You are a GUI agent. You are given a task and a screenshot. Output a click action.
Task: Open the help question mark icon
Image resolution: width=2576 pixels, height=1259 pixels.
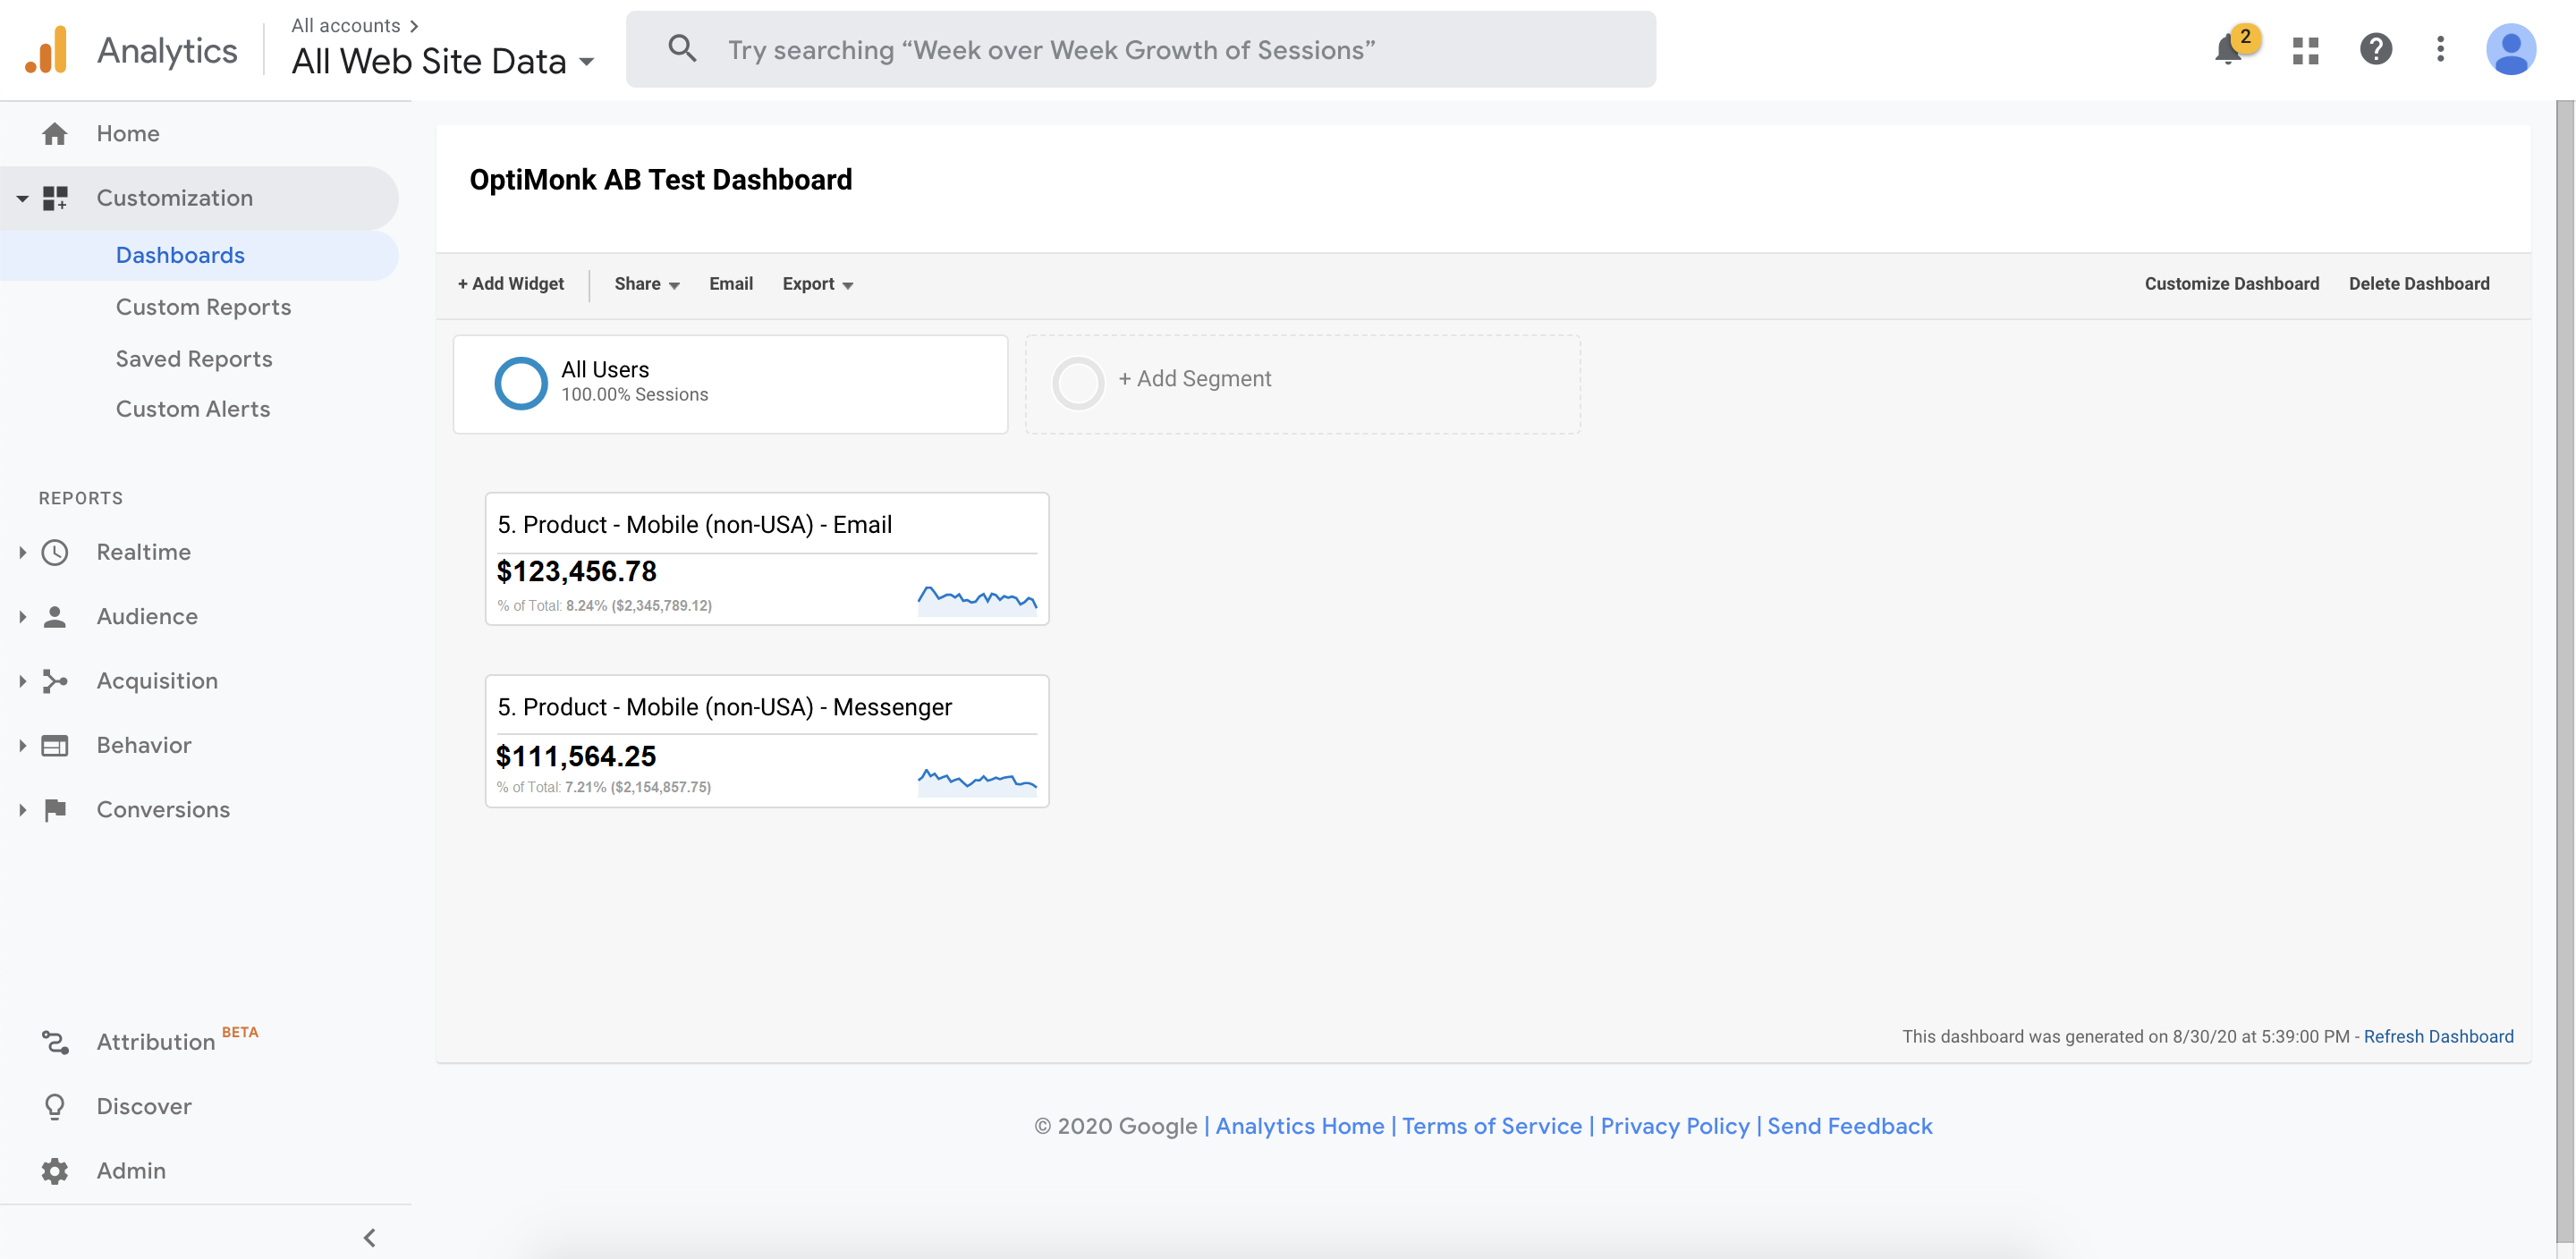click(2375, 49)
